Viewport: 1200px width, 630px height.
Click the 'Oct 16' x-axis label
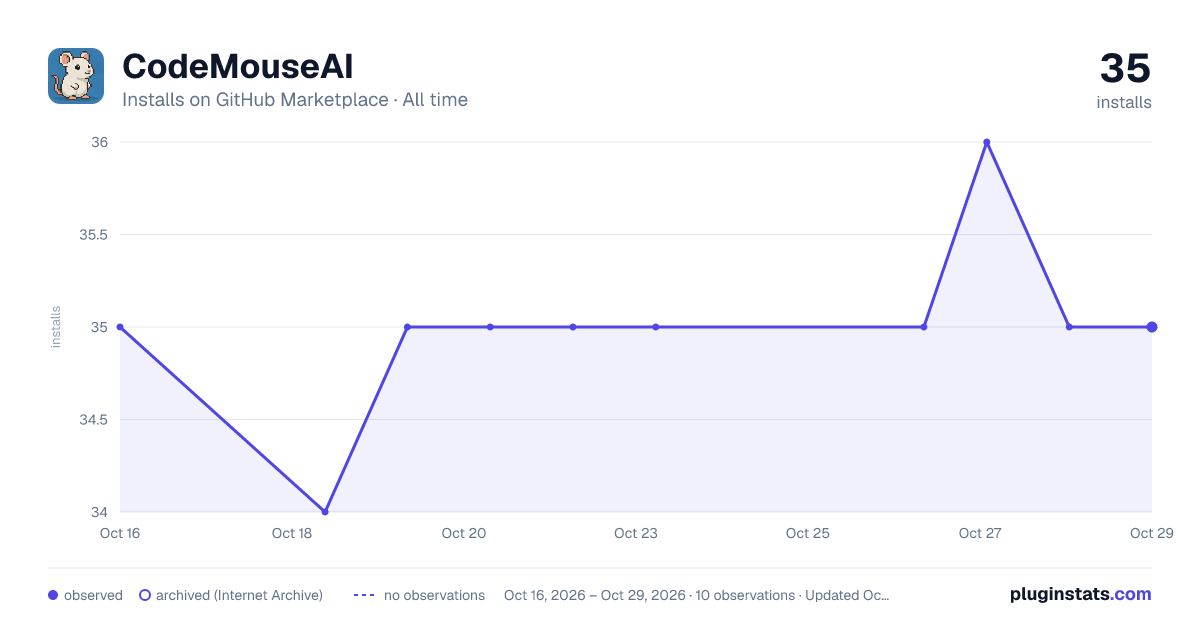coord(120,533)
